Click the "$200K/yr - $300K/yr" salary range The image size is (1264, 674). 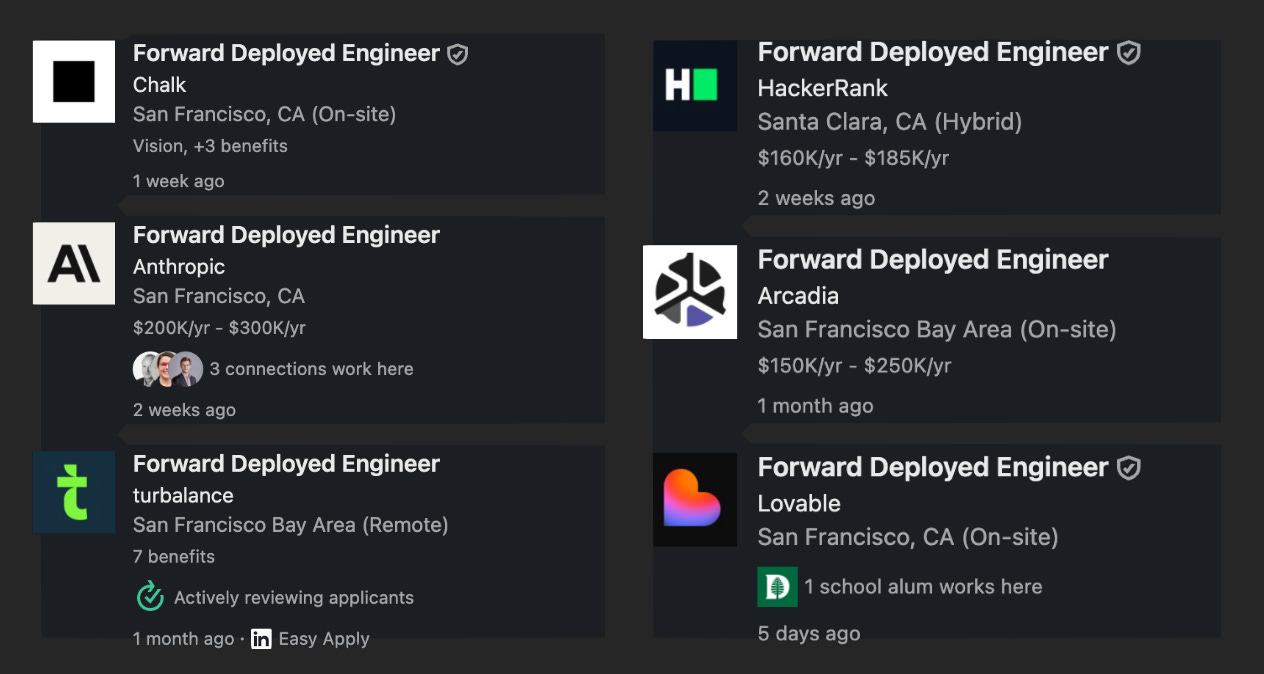pos(219,328)
